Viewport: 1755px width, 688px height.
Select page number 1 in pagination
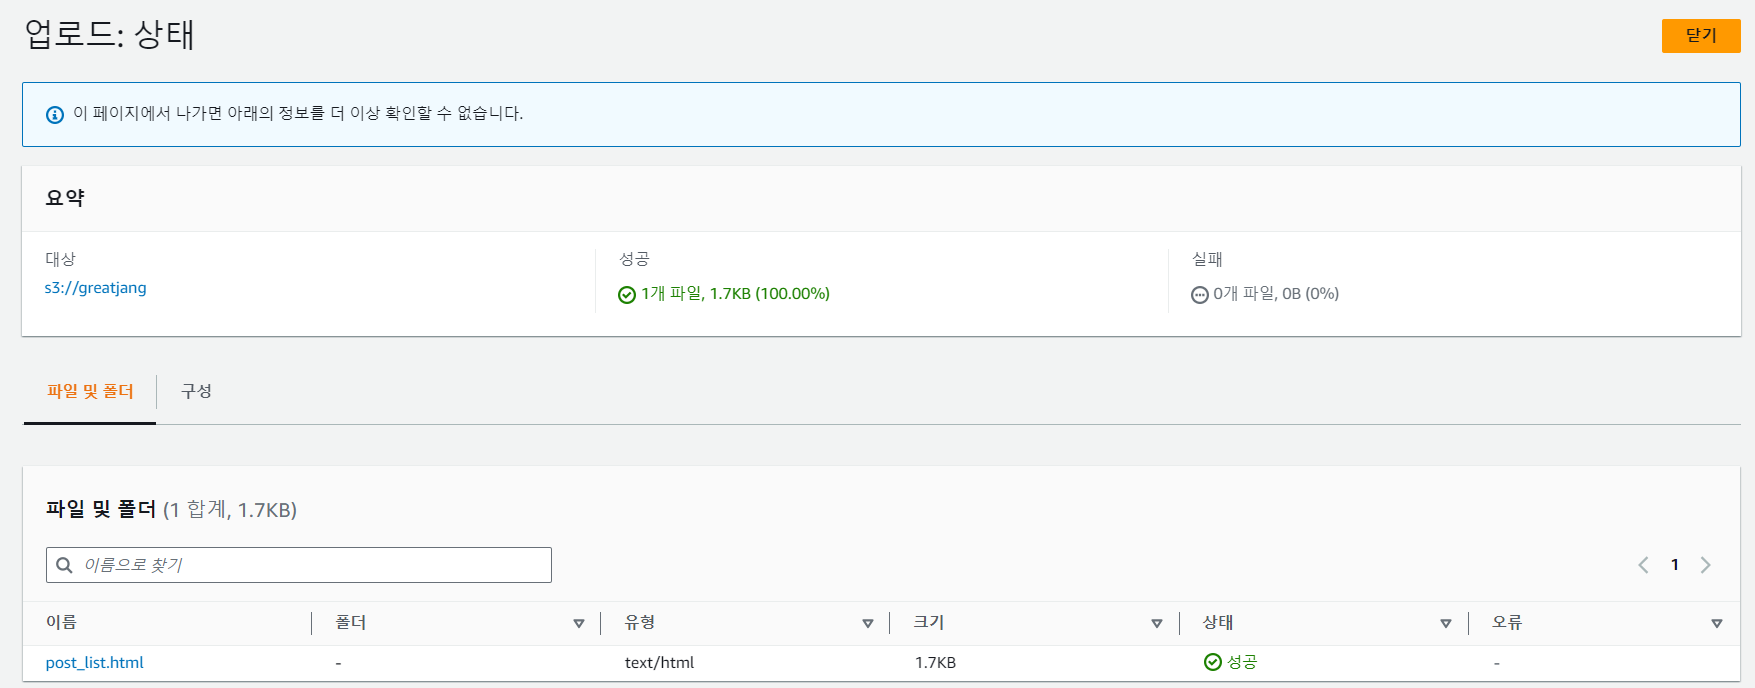click(1675, 565)
